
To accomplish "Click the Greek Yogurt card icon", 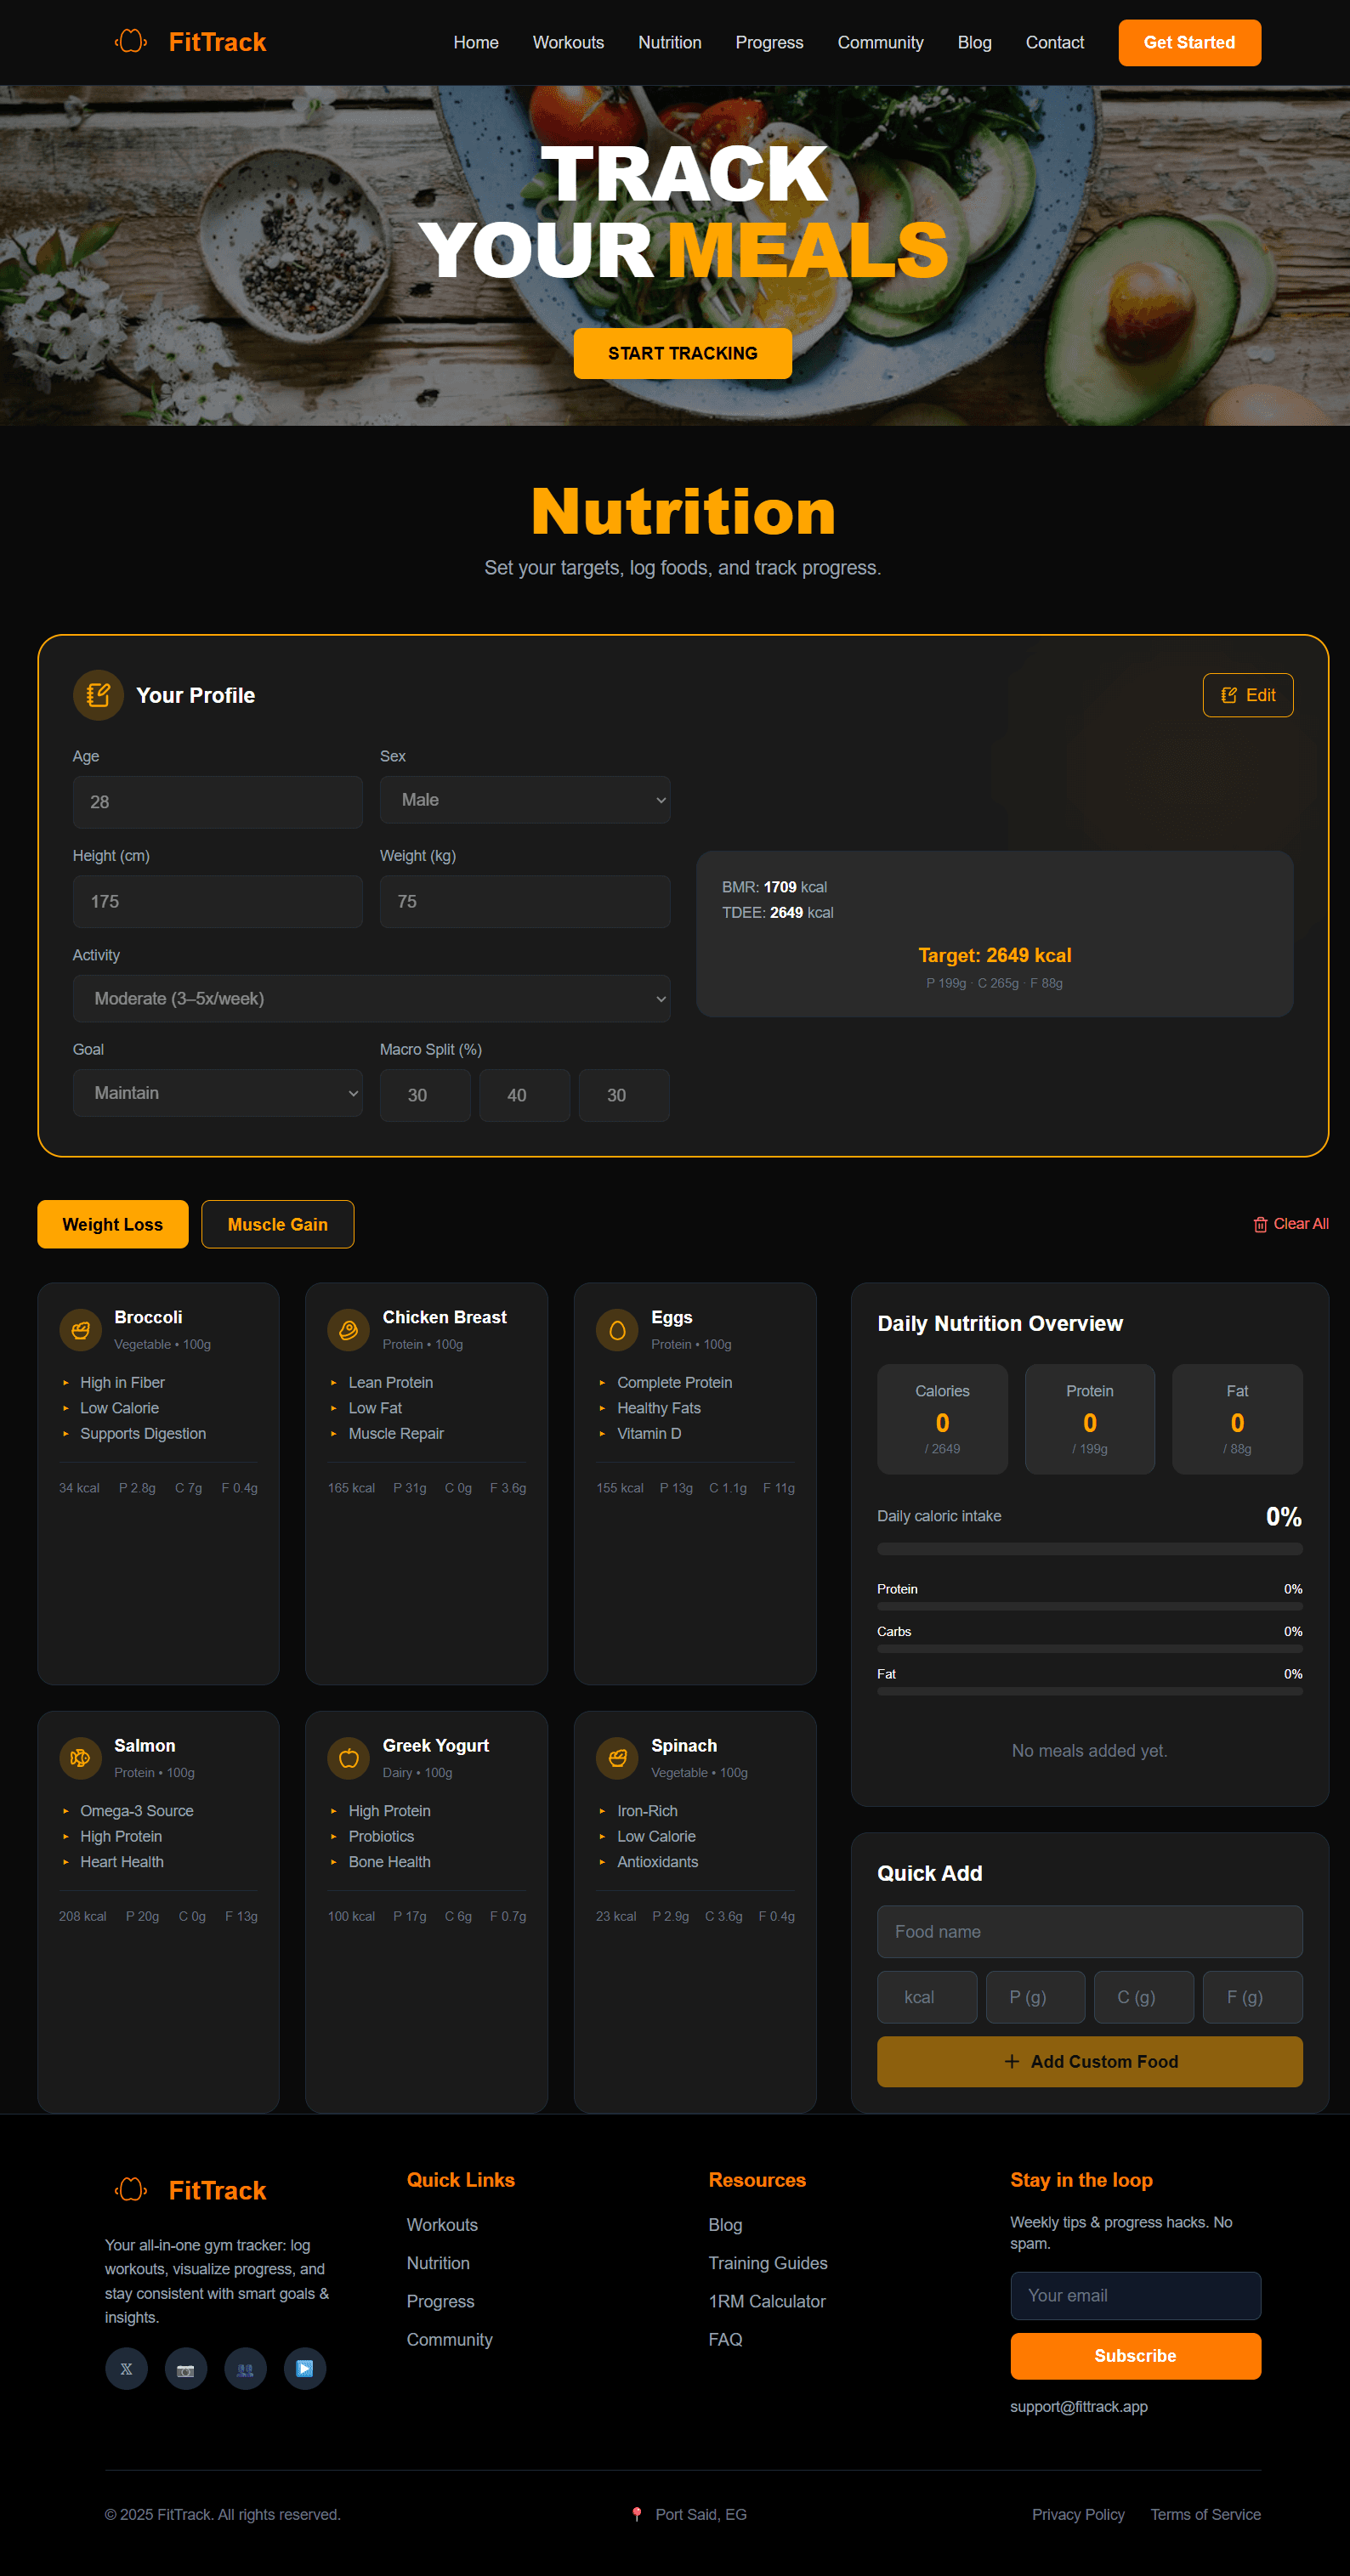I will pyautogui.click(x=349, y=1758).
